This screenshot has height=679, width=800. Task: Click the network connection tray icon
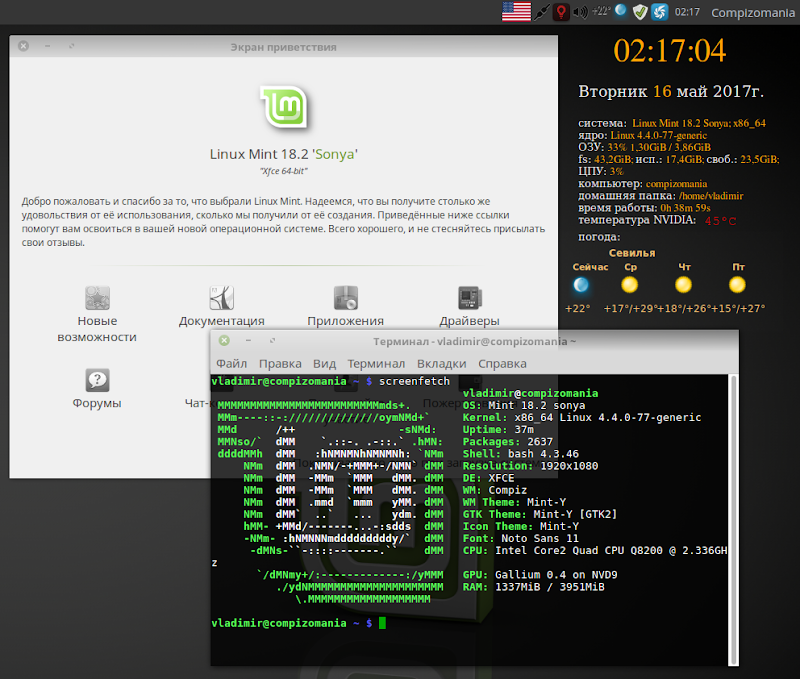542,12
